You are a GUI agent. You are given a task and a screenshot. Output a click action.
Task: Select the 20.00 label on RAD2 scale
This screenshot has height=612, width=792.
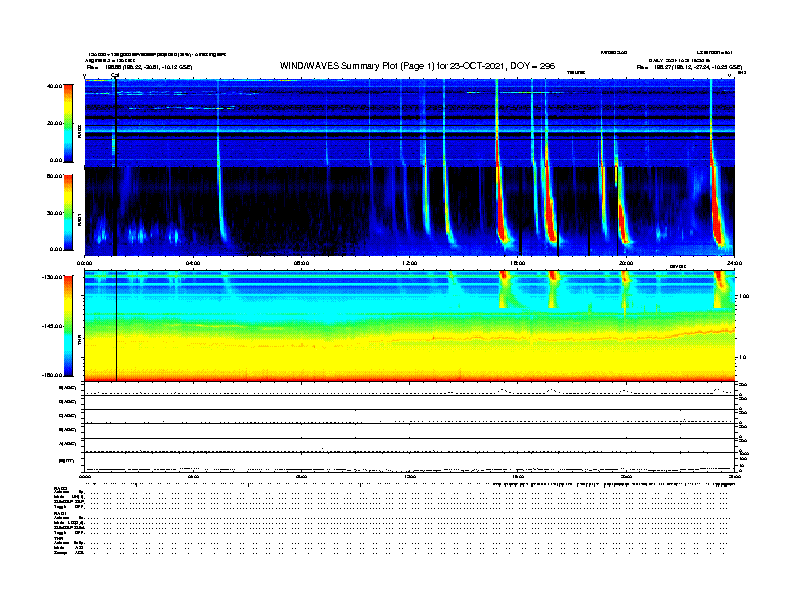55,123
